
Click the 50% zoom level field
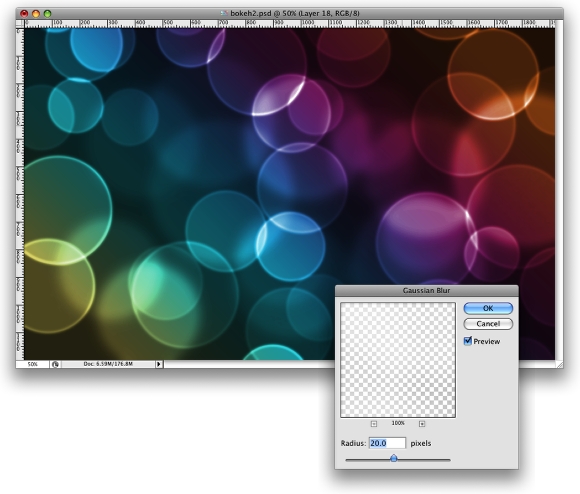point(33,364)
